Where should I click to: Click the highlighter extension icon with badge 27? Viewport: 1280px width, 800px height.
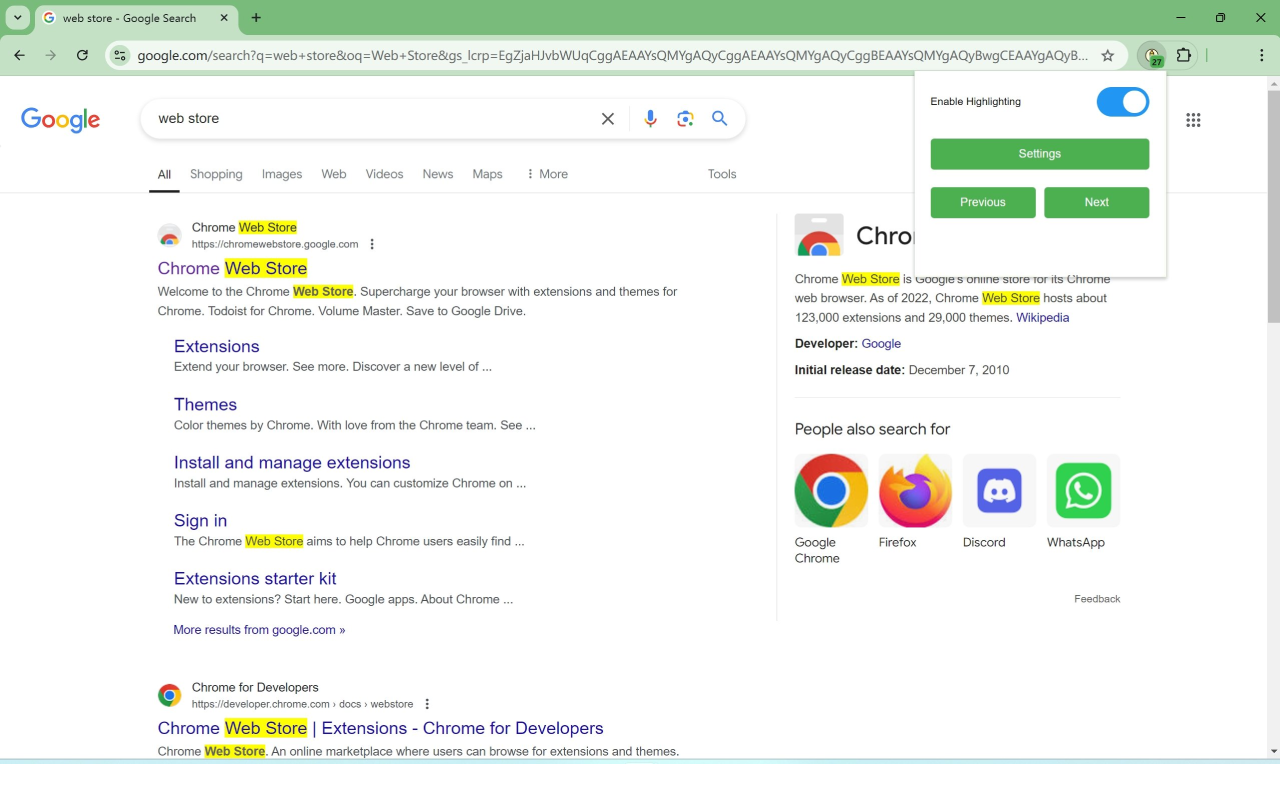click(1153, 56)
